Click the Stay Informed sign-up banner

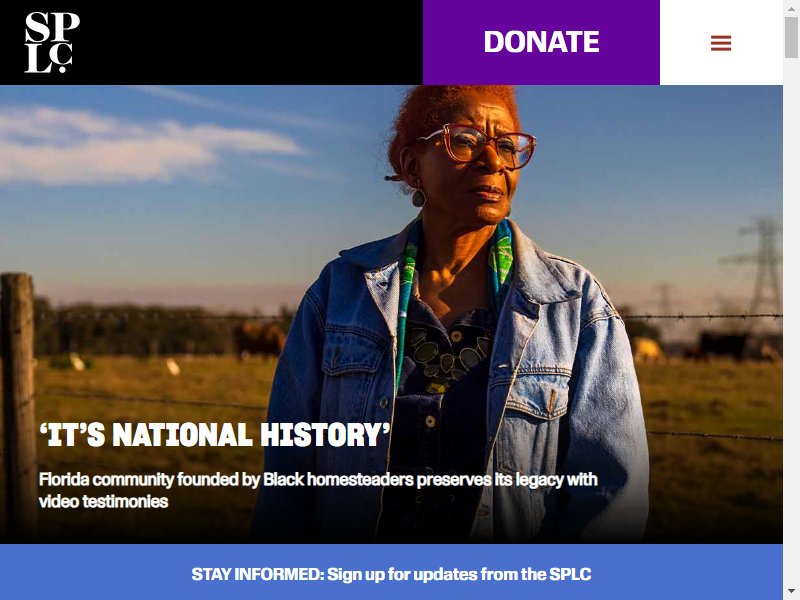point(391,573)
